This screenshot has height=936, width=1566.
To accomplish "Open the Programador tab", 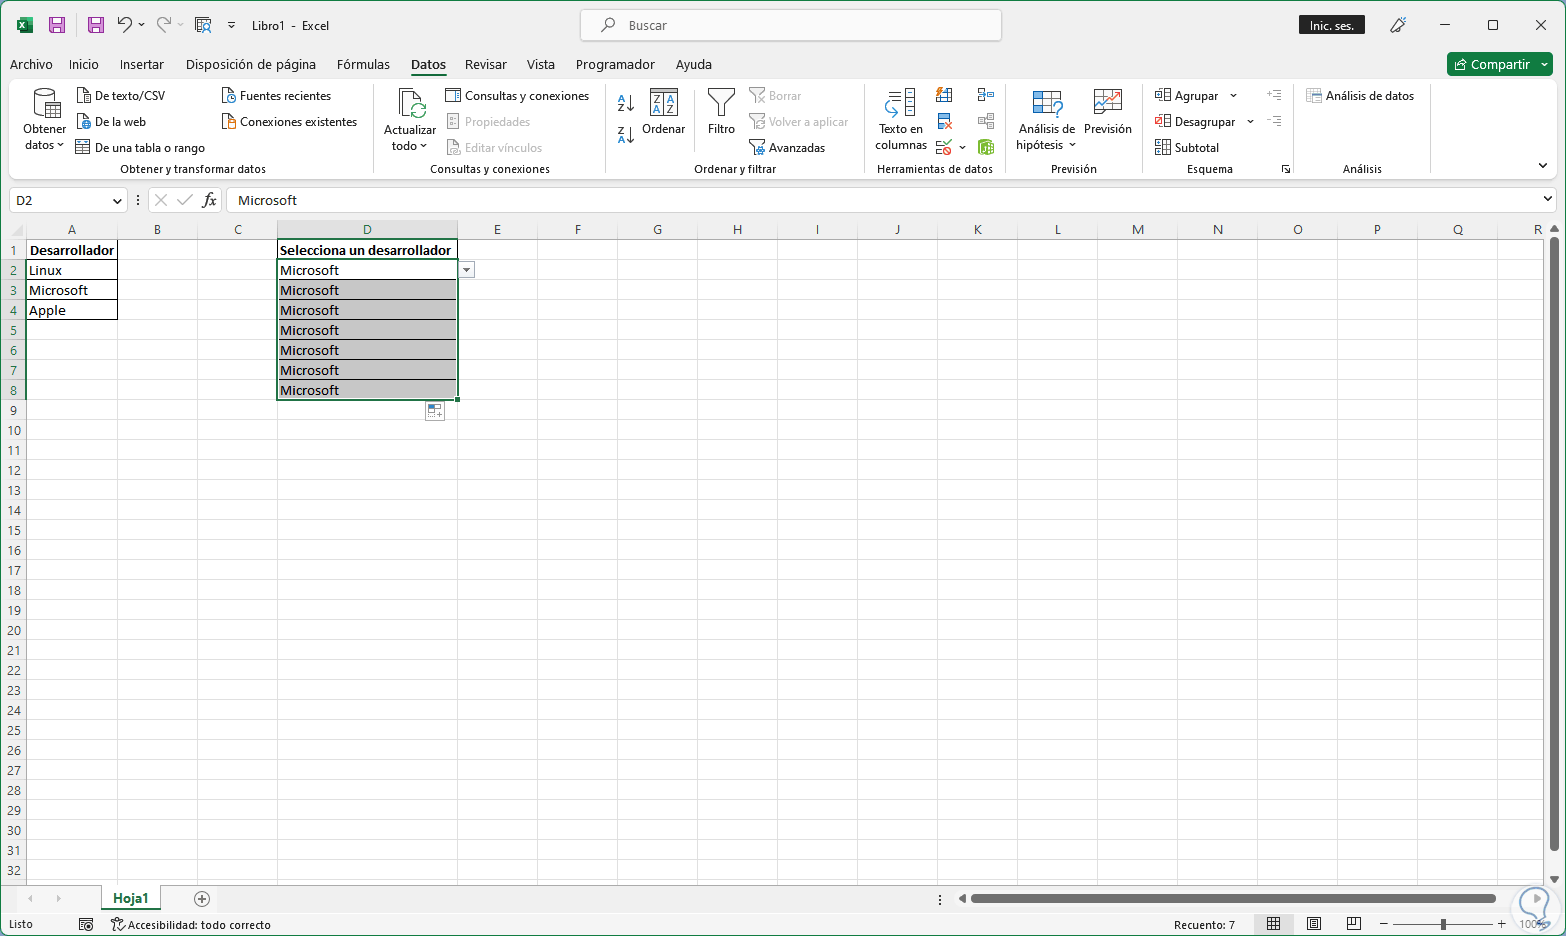I will click(x=615, y=64).
